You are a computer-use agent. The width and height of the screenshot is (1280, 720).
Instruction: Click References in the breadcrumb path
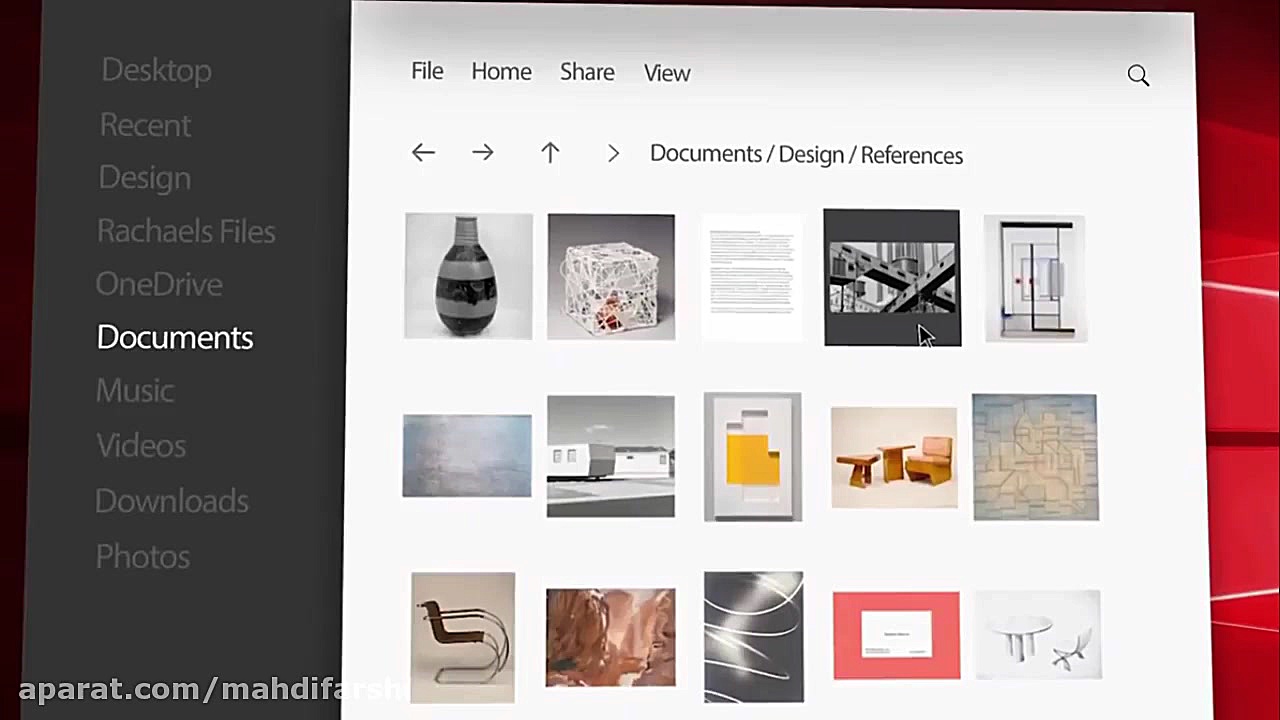912,155
